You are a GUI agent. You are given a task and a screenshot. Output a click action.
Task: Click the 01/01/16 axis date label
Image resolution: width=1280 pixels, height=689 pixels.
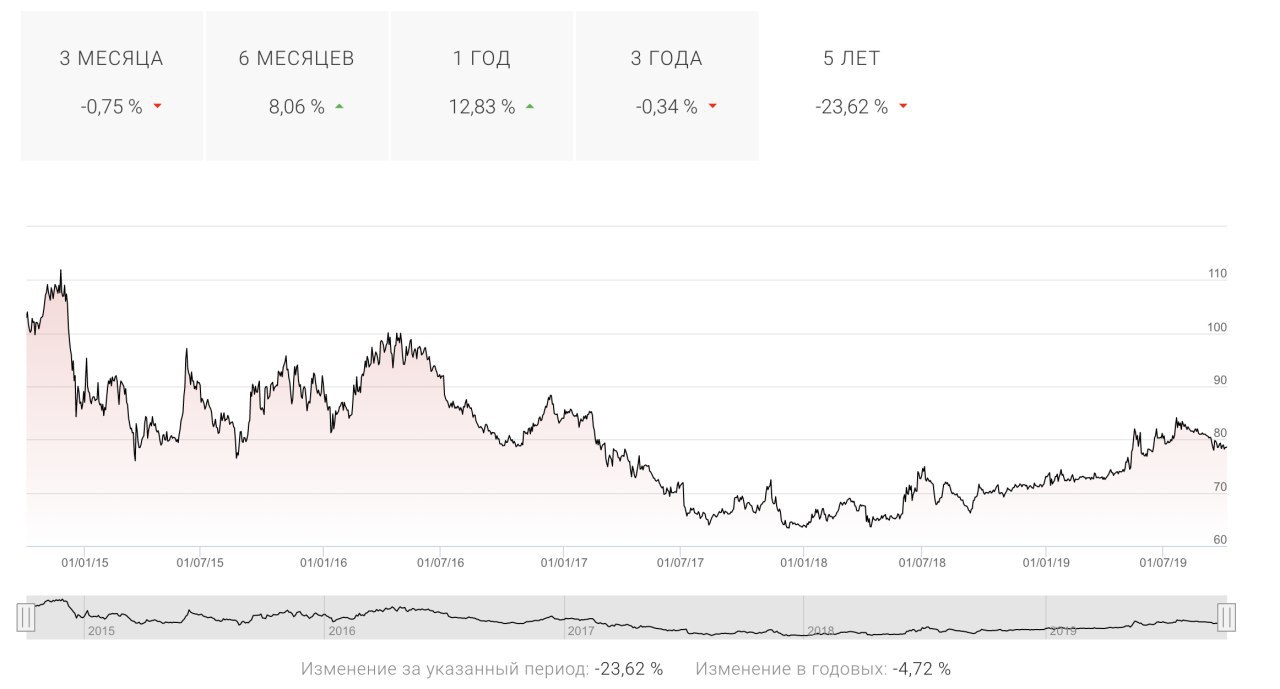tap(324, 562)
